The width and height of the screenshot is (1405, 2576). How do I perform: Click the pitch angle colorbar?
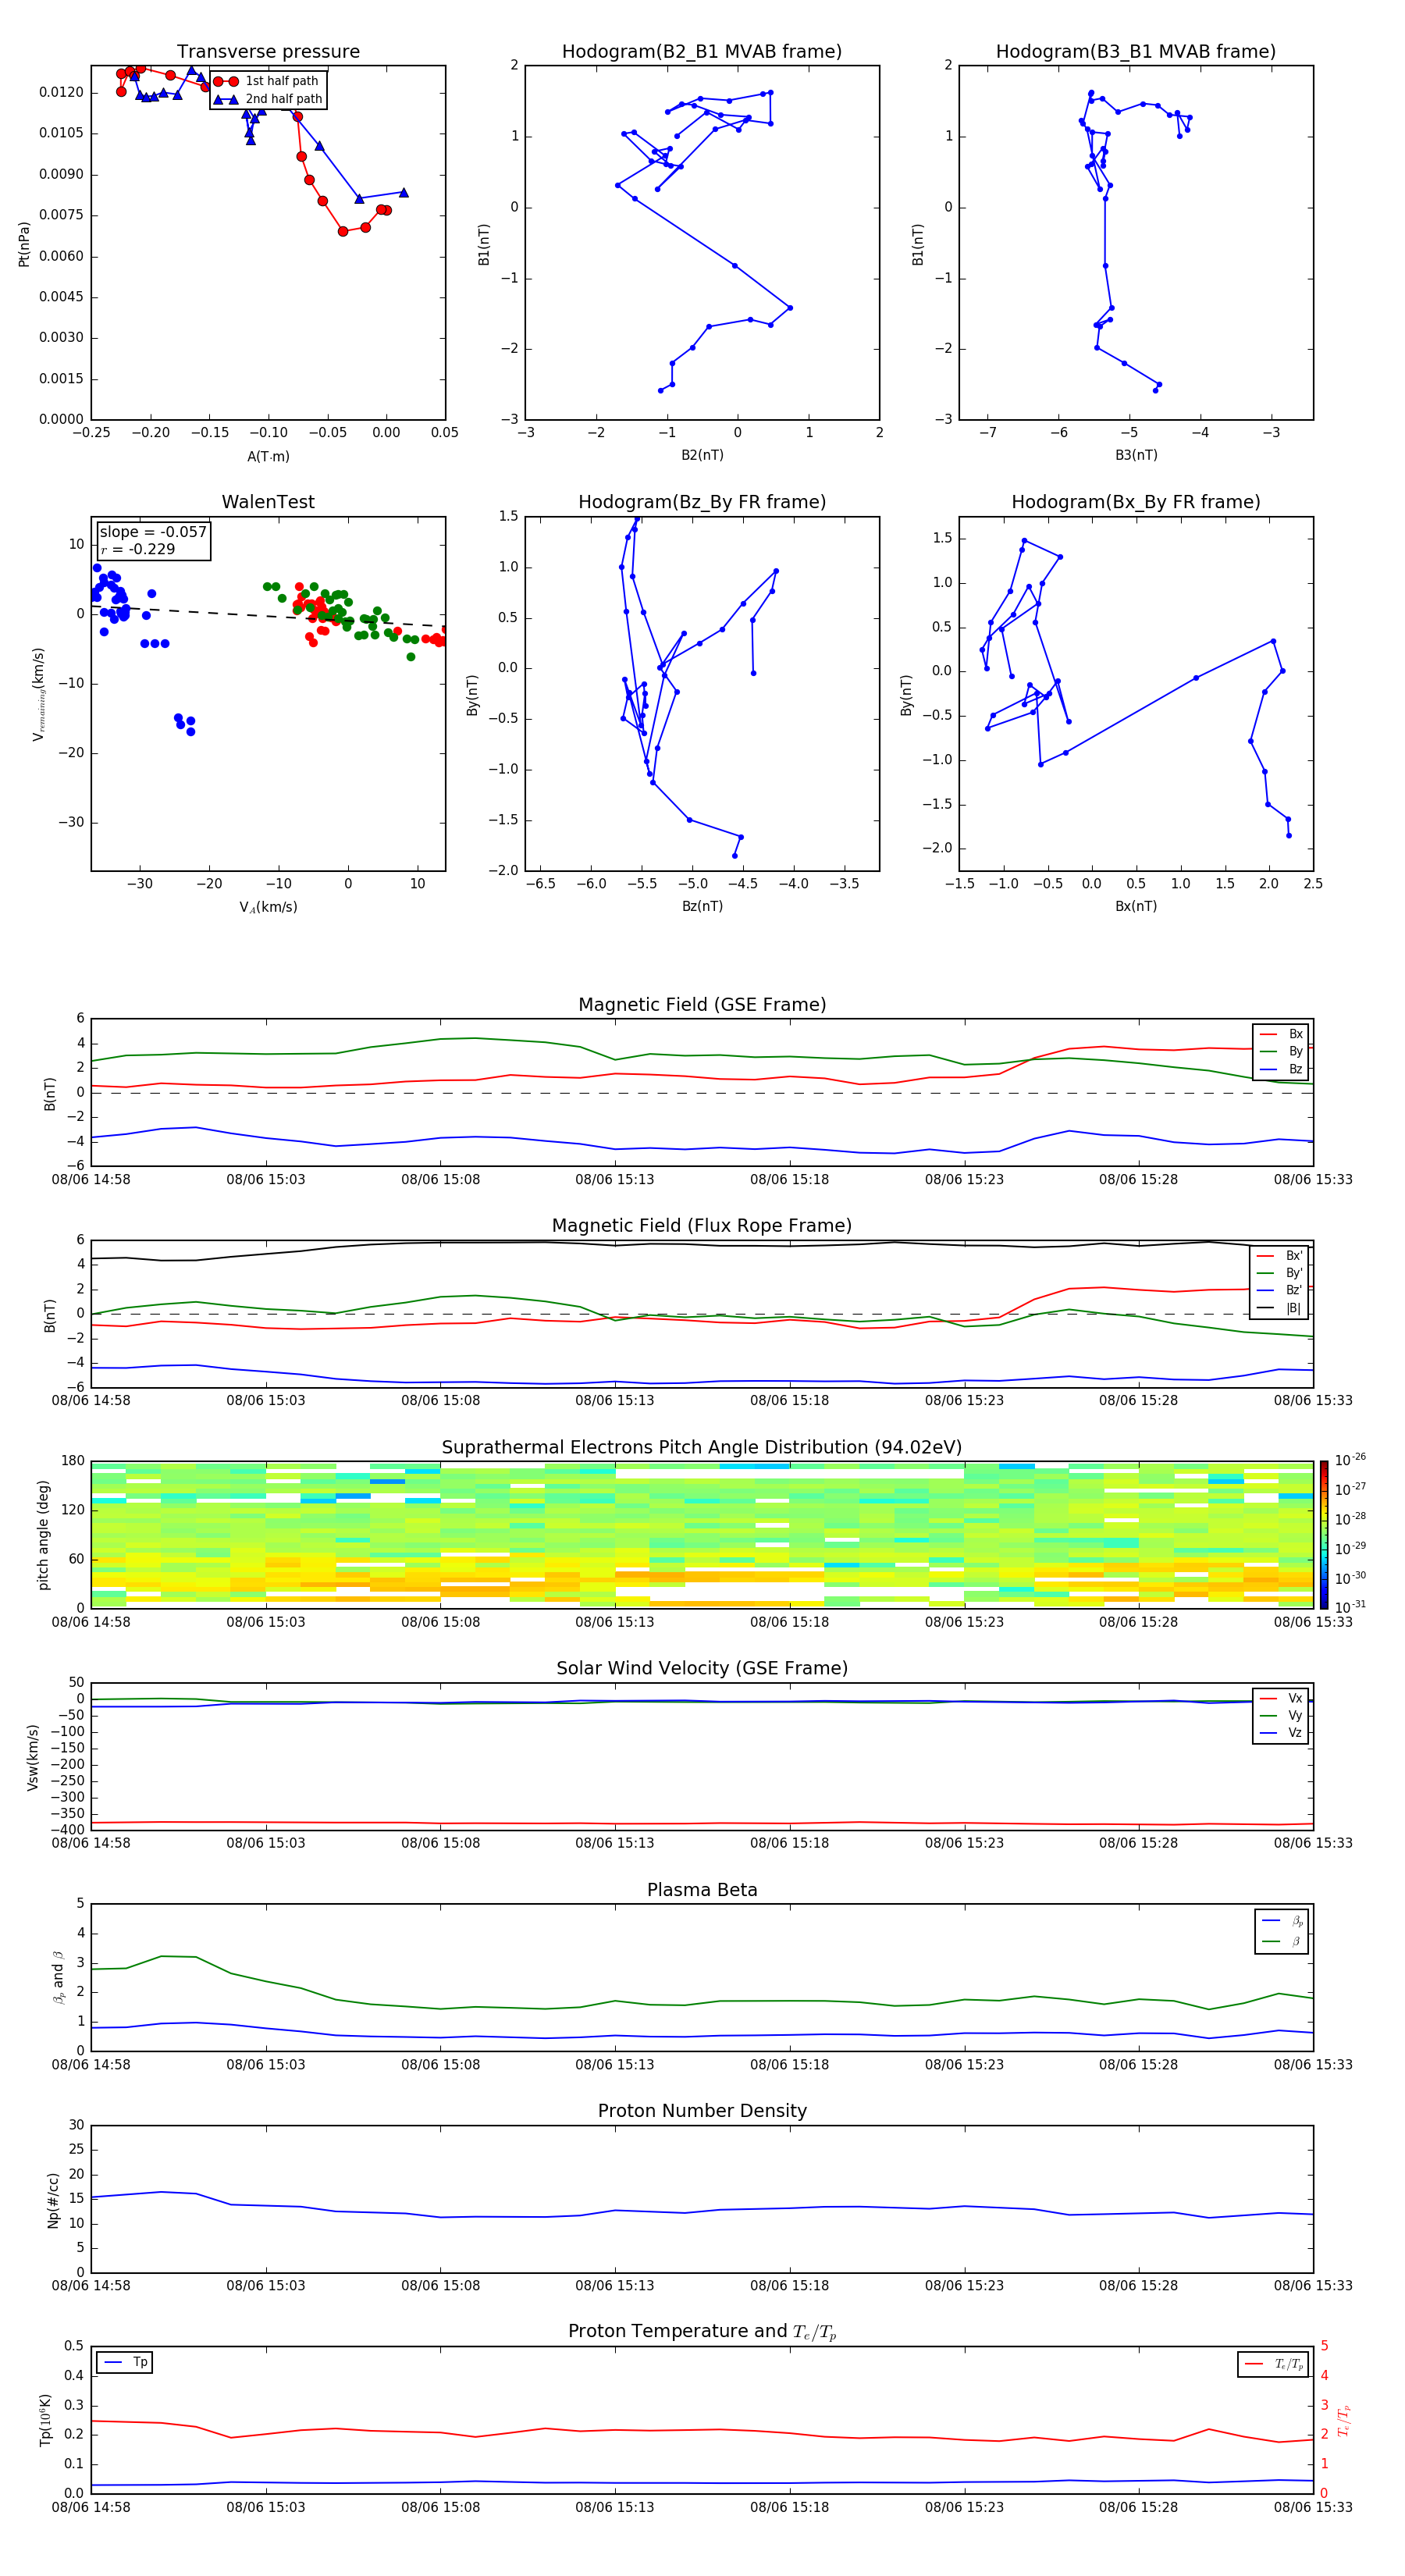tap(1324, 1534)
